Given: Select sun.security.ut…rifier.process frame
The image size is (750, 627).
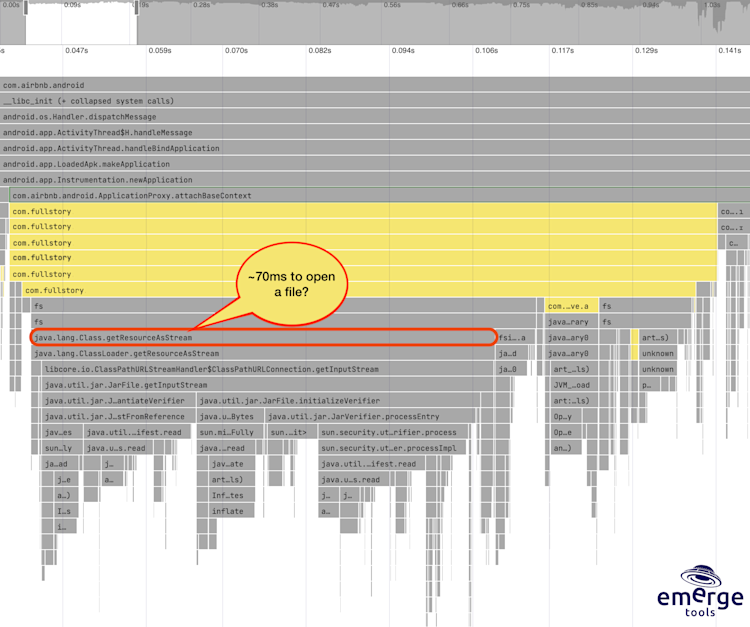Looking at the screenshot, I should [393, 432].
